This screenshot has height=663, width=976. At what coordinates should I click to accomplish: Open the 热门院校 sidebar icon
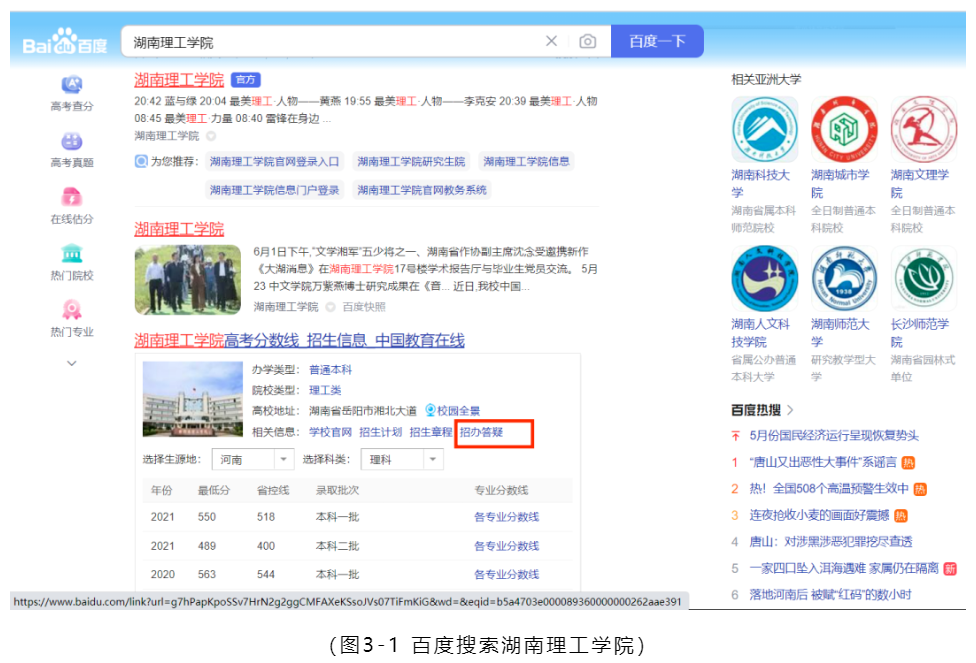point(72,253)
